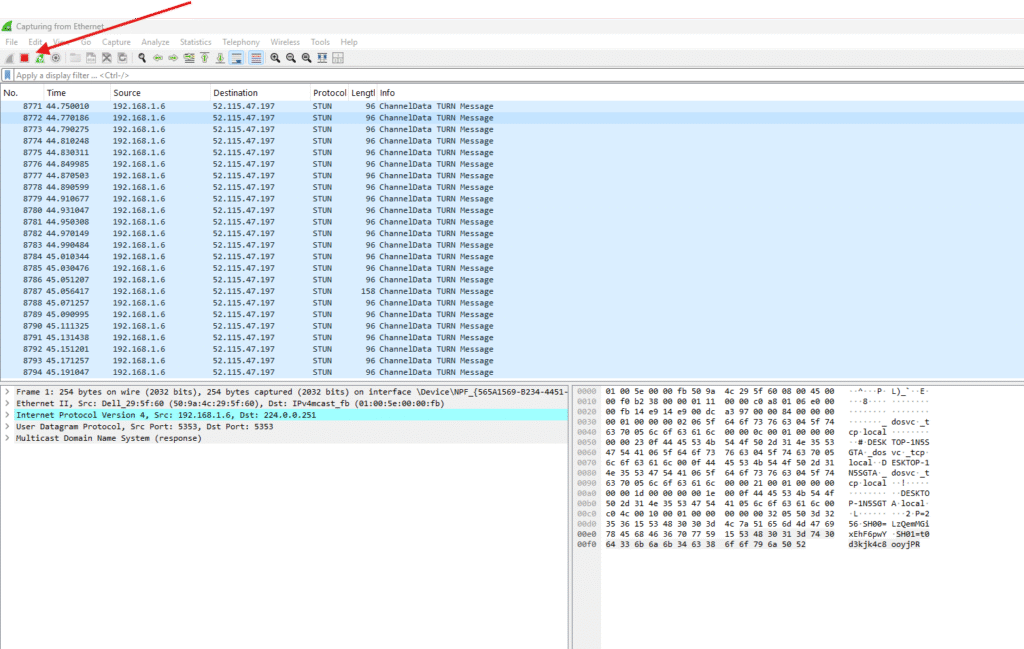Screen dimensions: 1024x649
Task: Toggle packet colorization rules
Action: point(256,58)
